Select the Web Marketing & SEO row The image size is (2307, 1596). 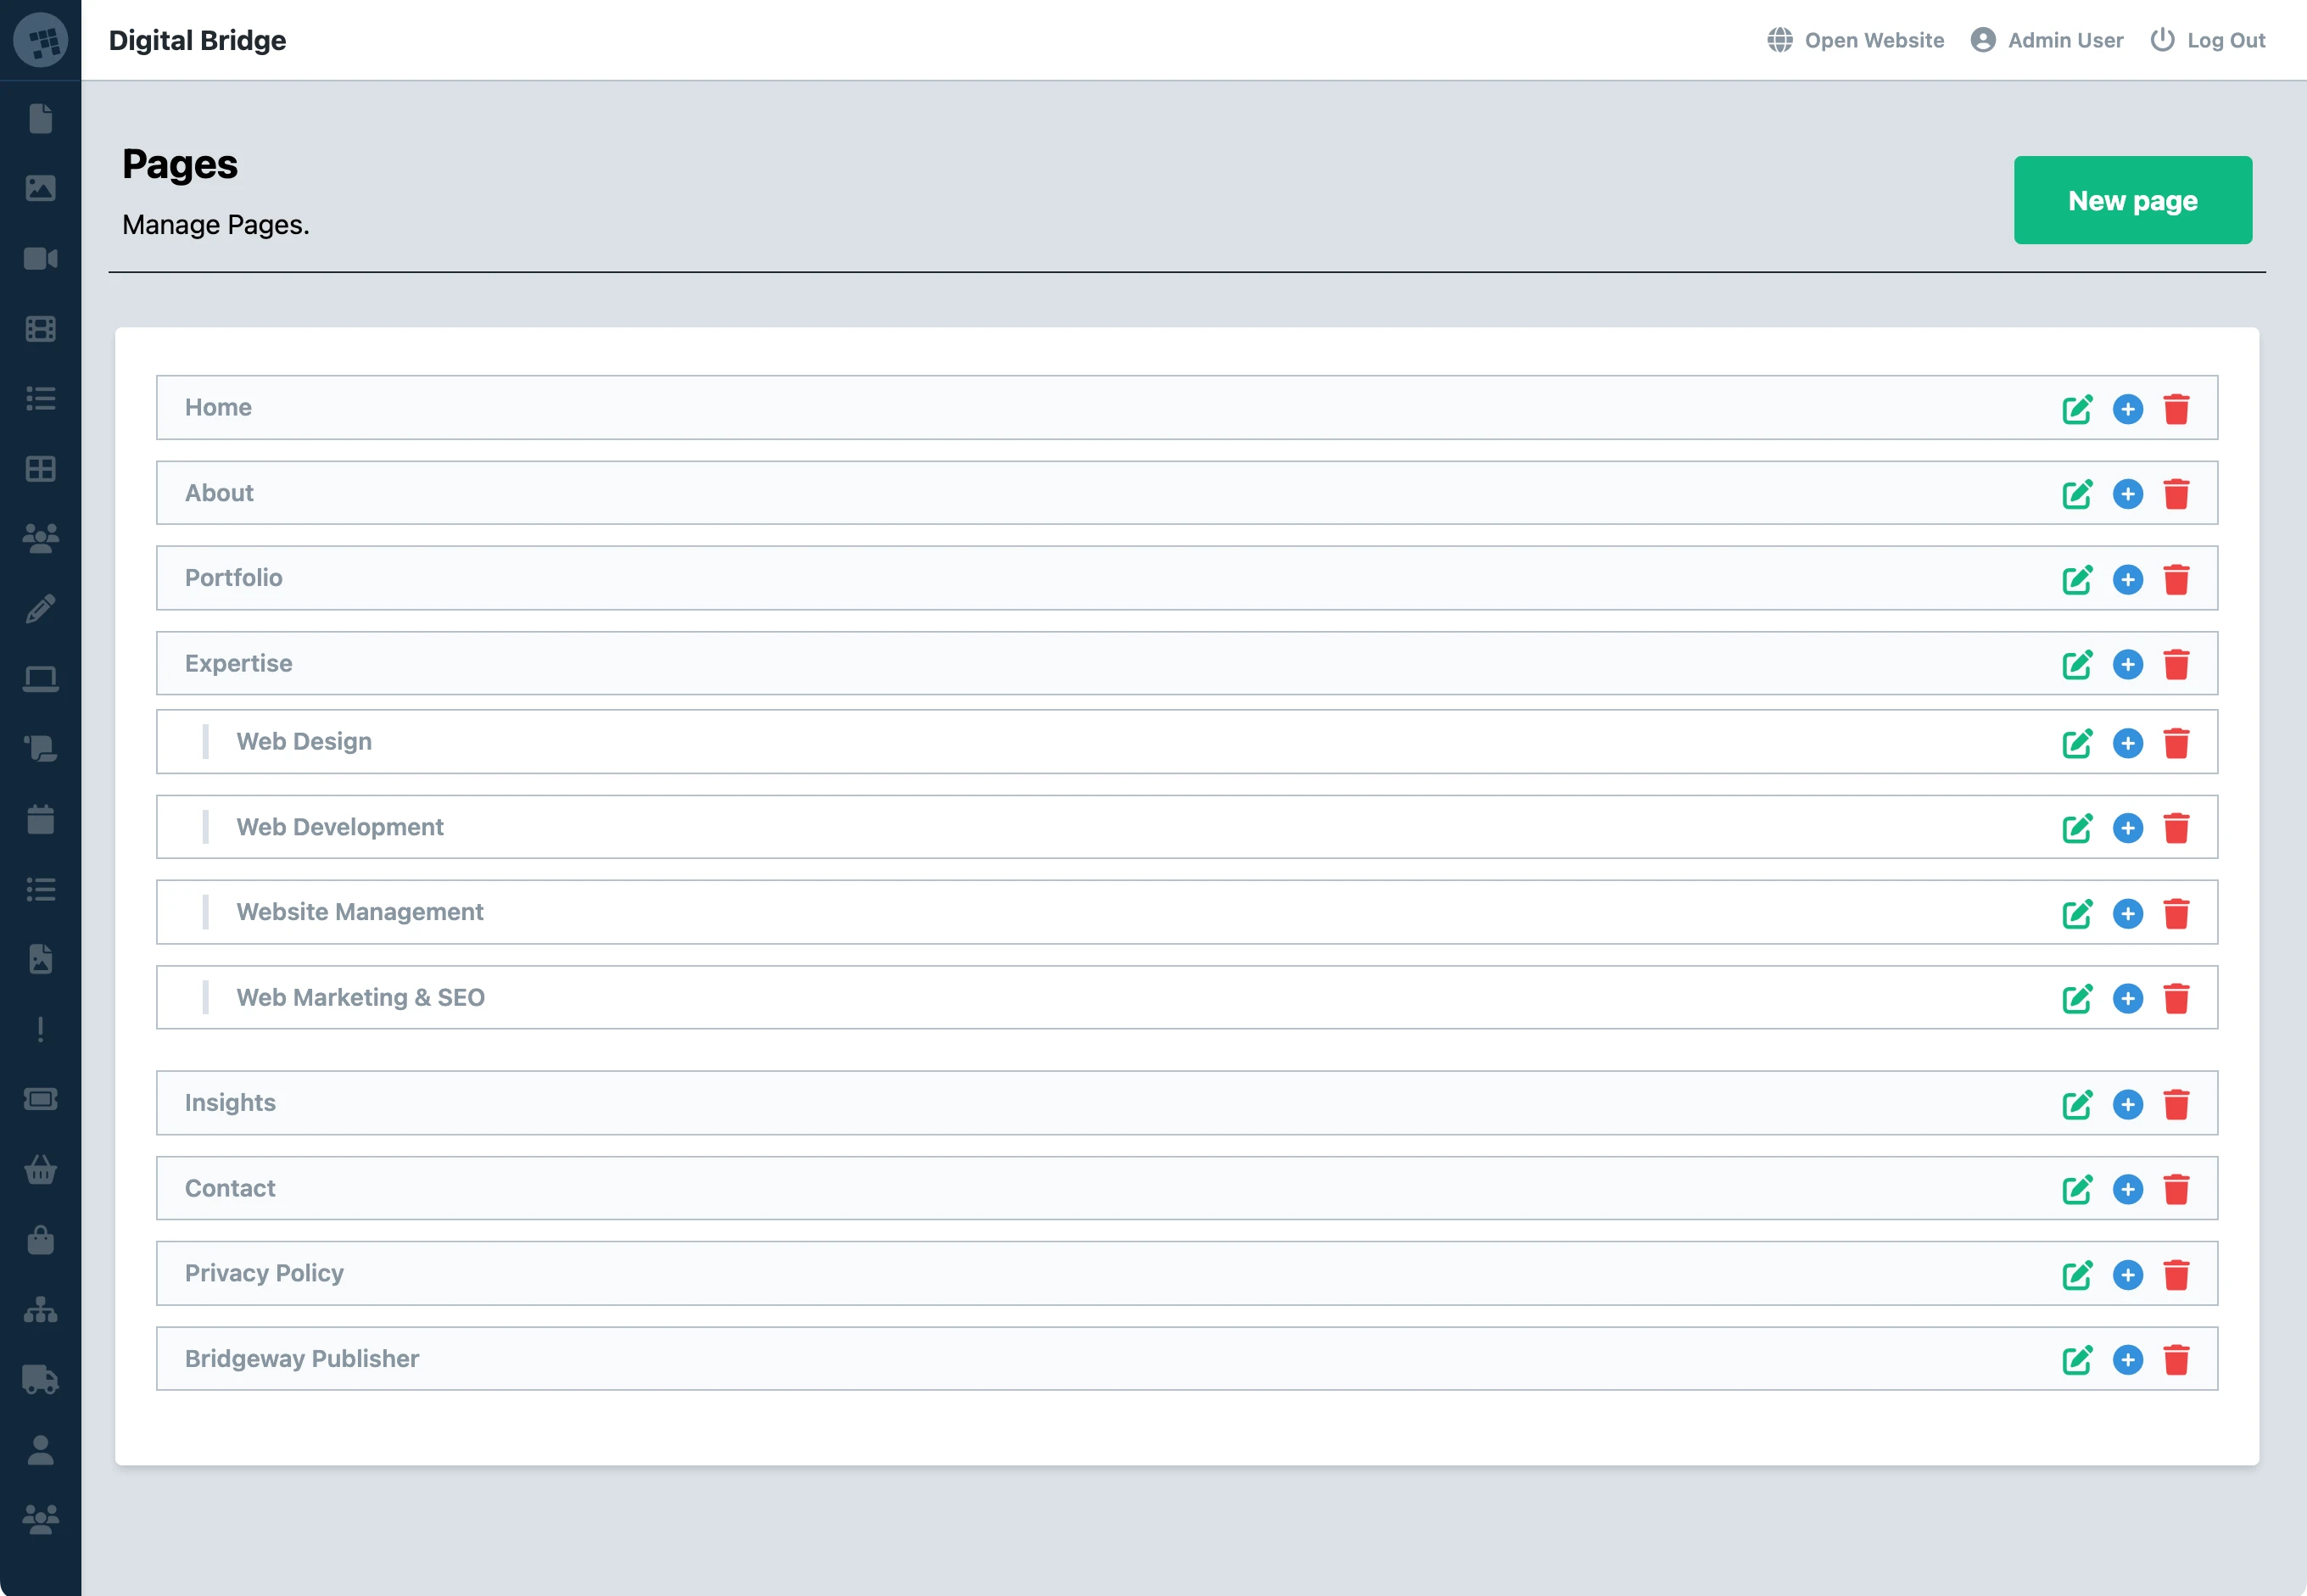tap(1186, 997)
